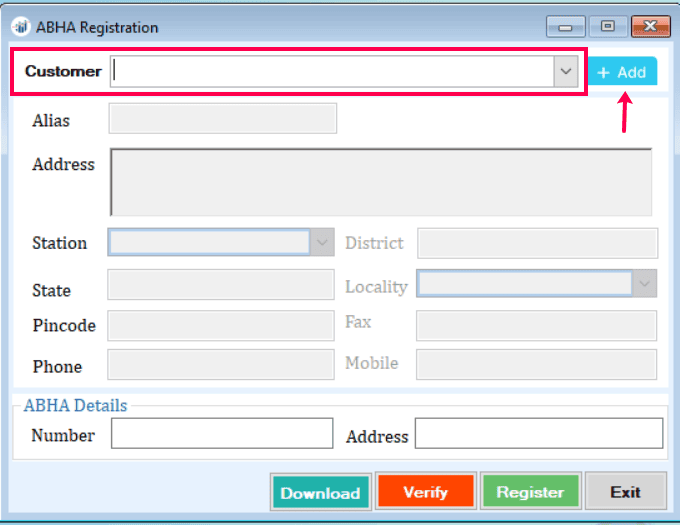
Task: Maximize the ABHA Registration window
Action: (608, 27)
